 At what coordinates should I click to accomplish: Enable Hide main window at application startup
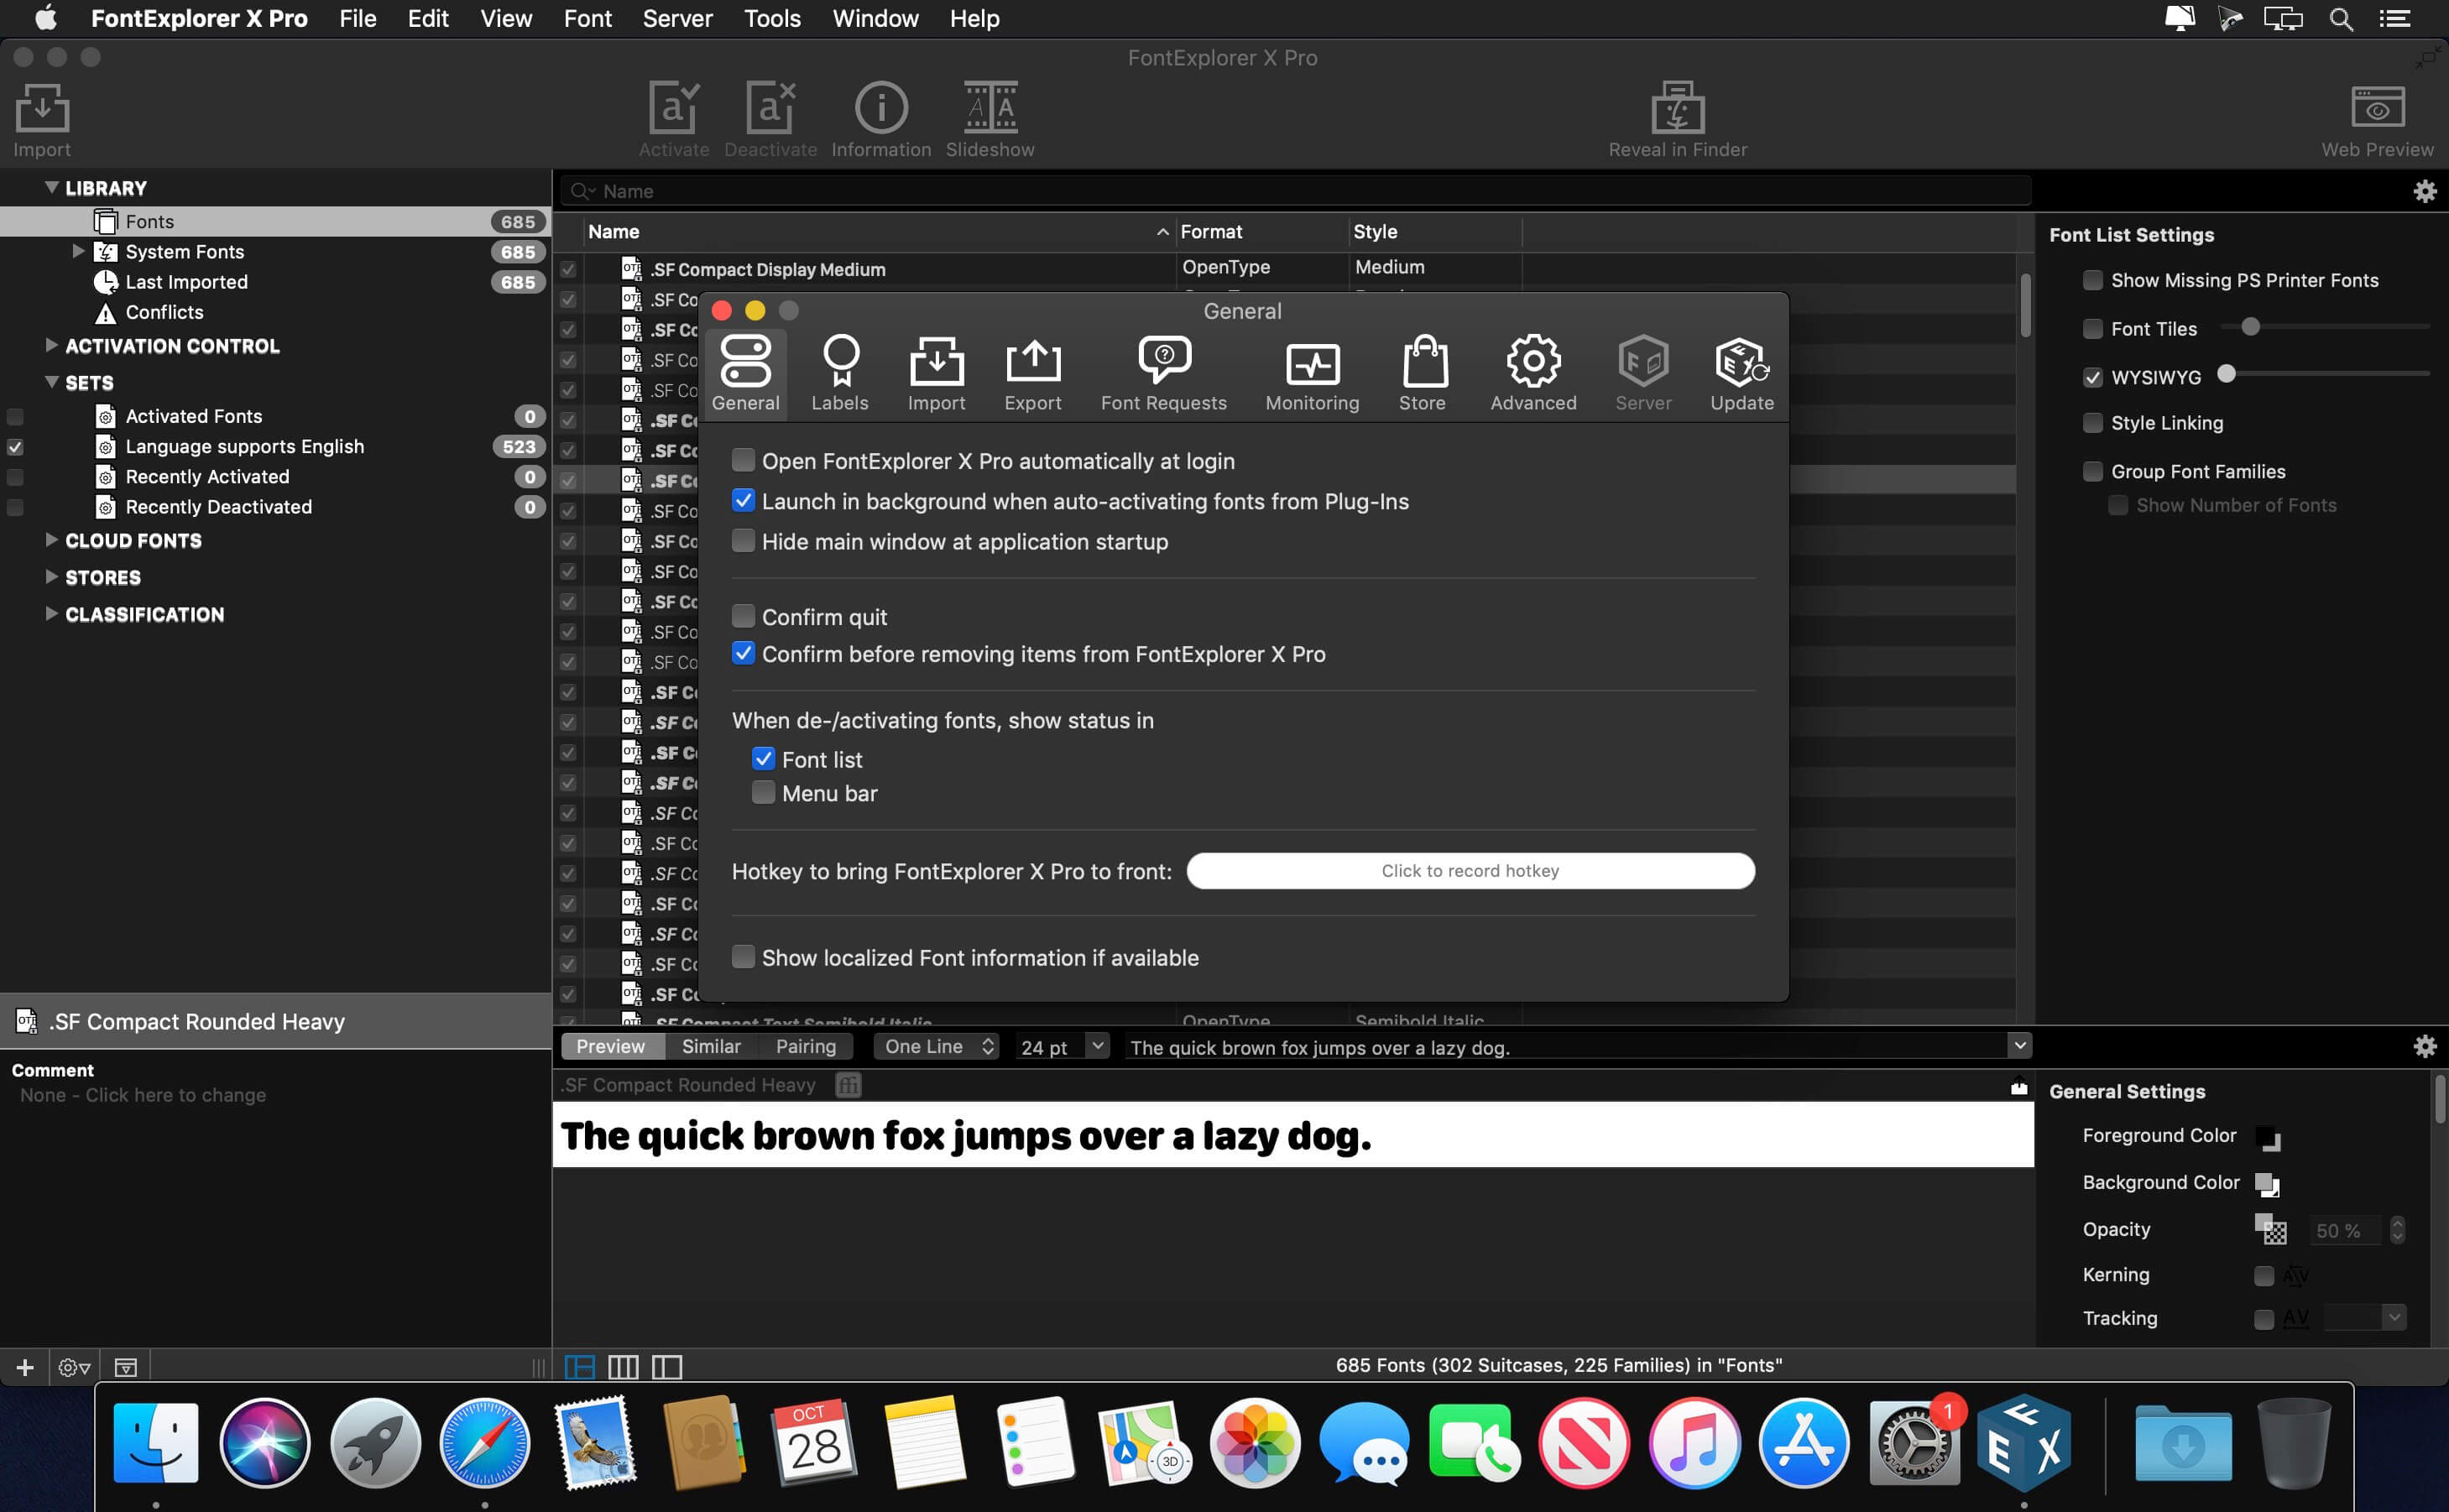(x=743, y=540)
